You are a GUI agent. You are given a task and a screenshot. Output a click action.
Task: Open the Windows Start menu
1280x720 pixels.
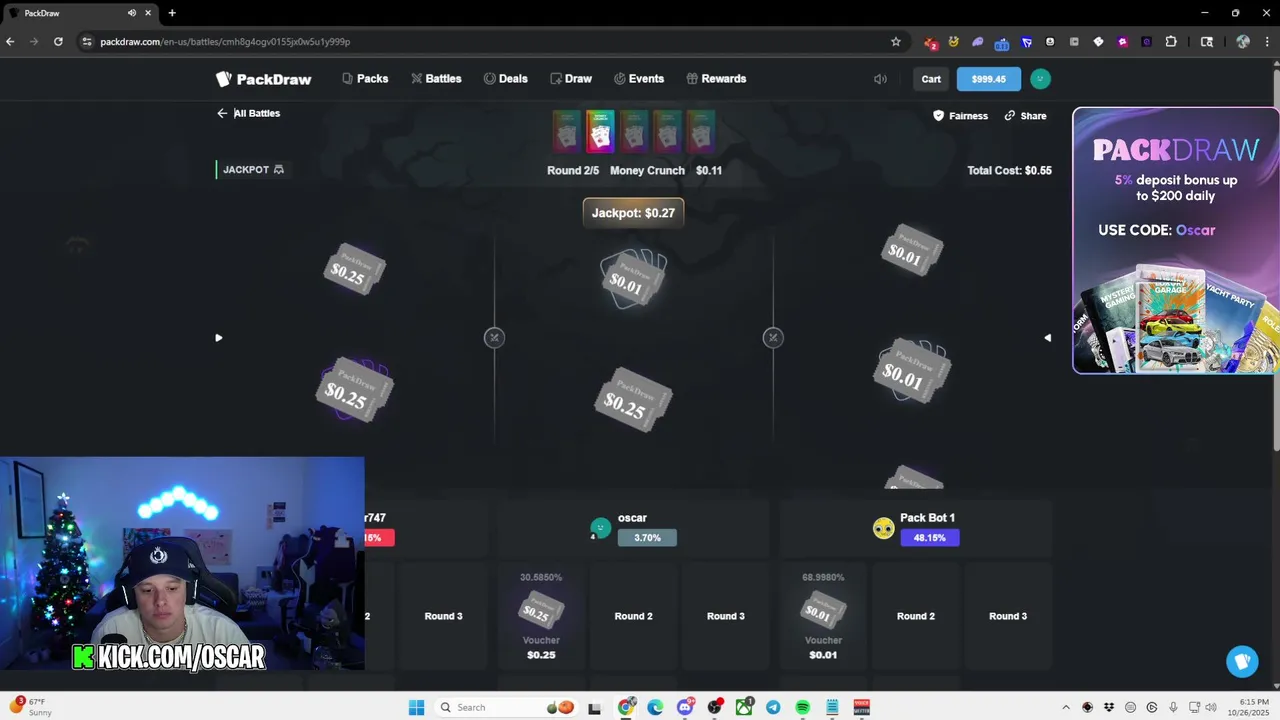[417, 707]
